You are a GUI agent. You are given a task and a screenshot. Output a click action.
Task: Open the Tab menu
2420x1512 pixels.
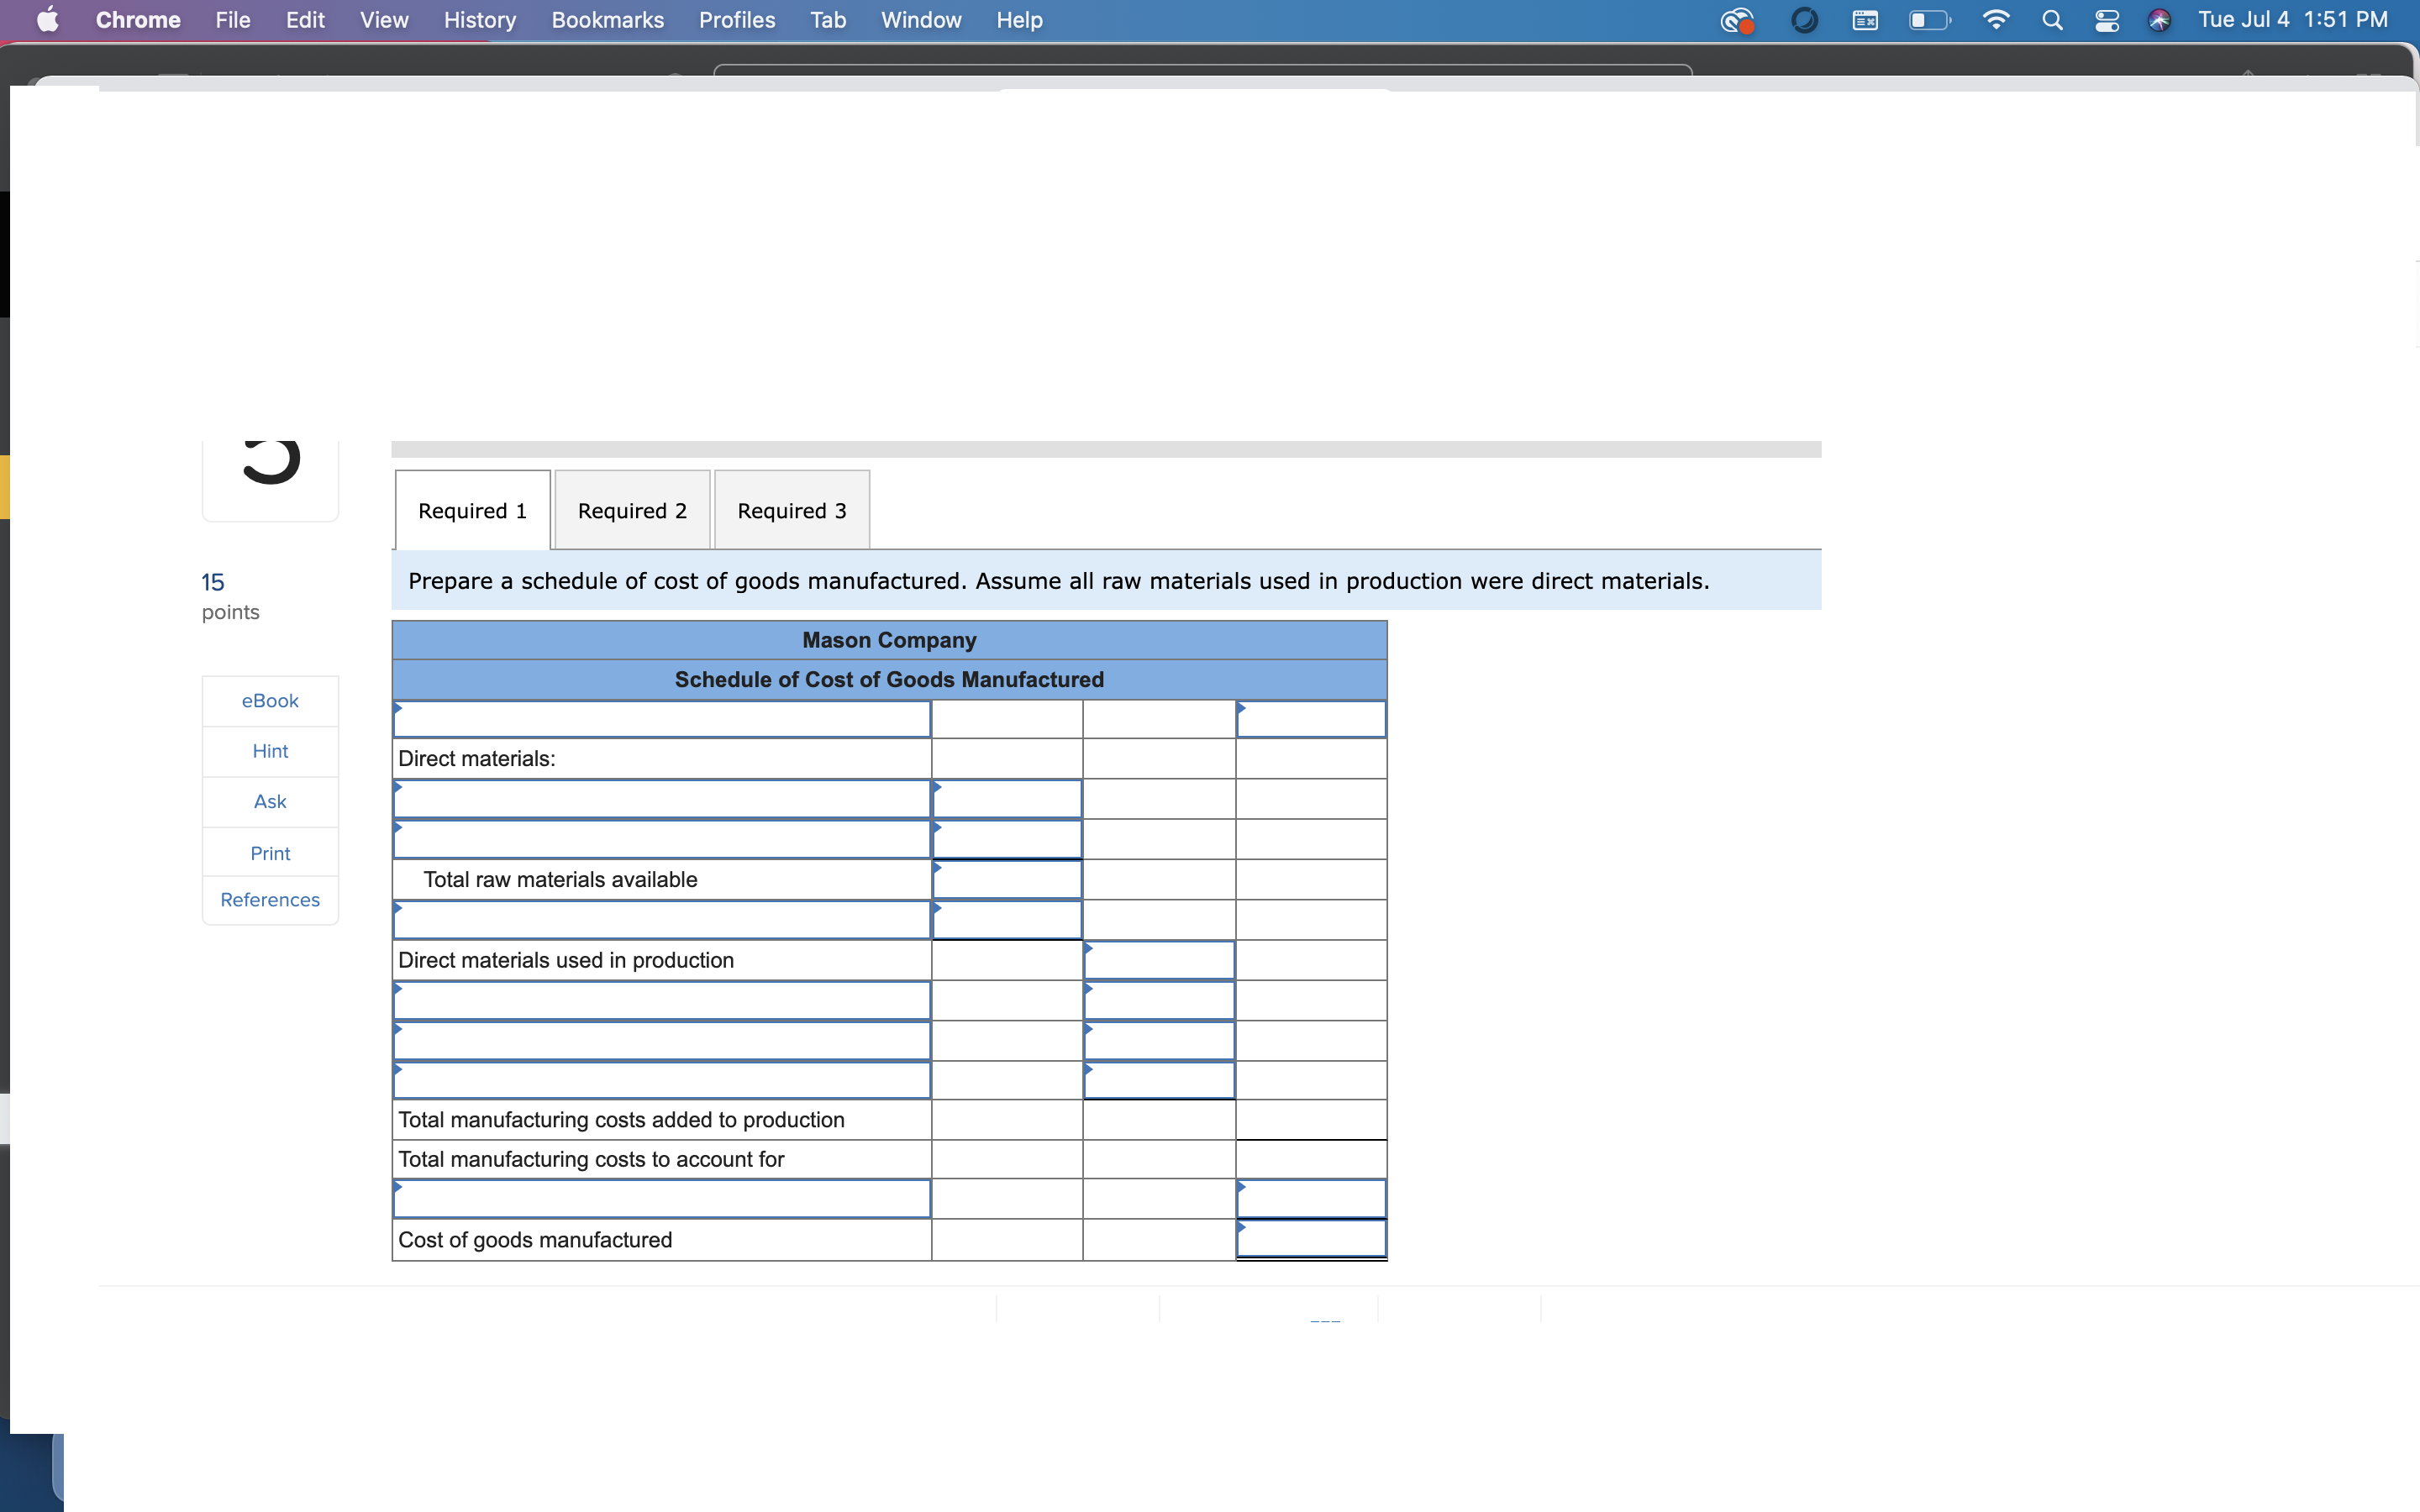click(x=828, y=20)
